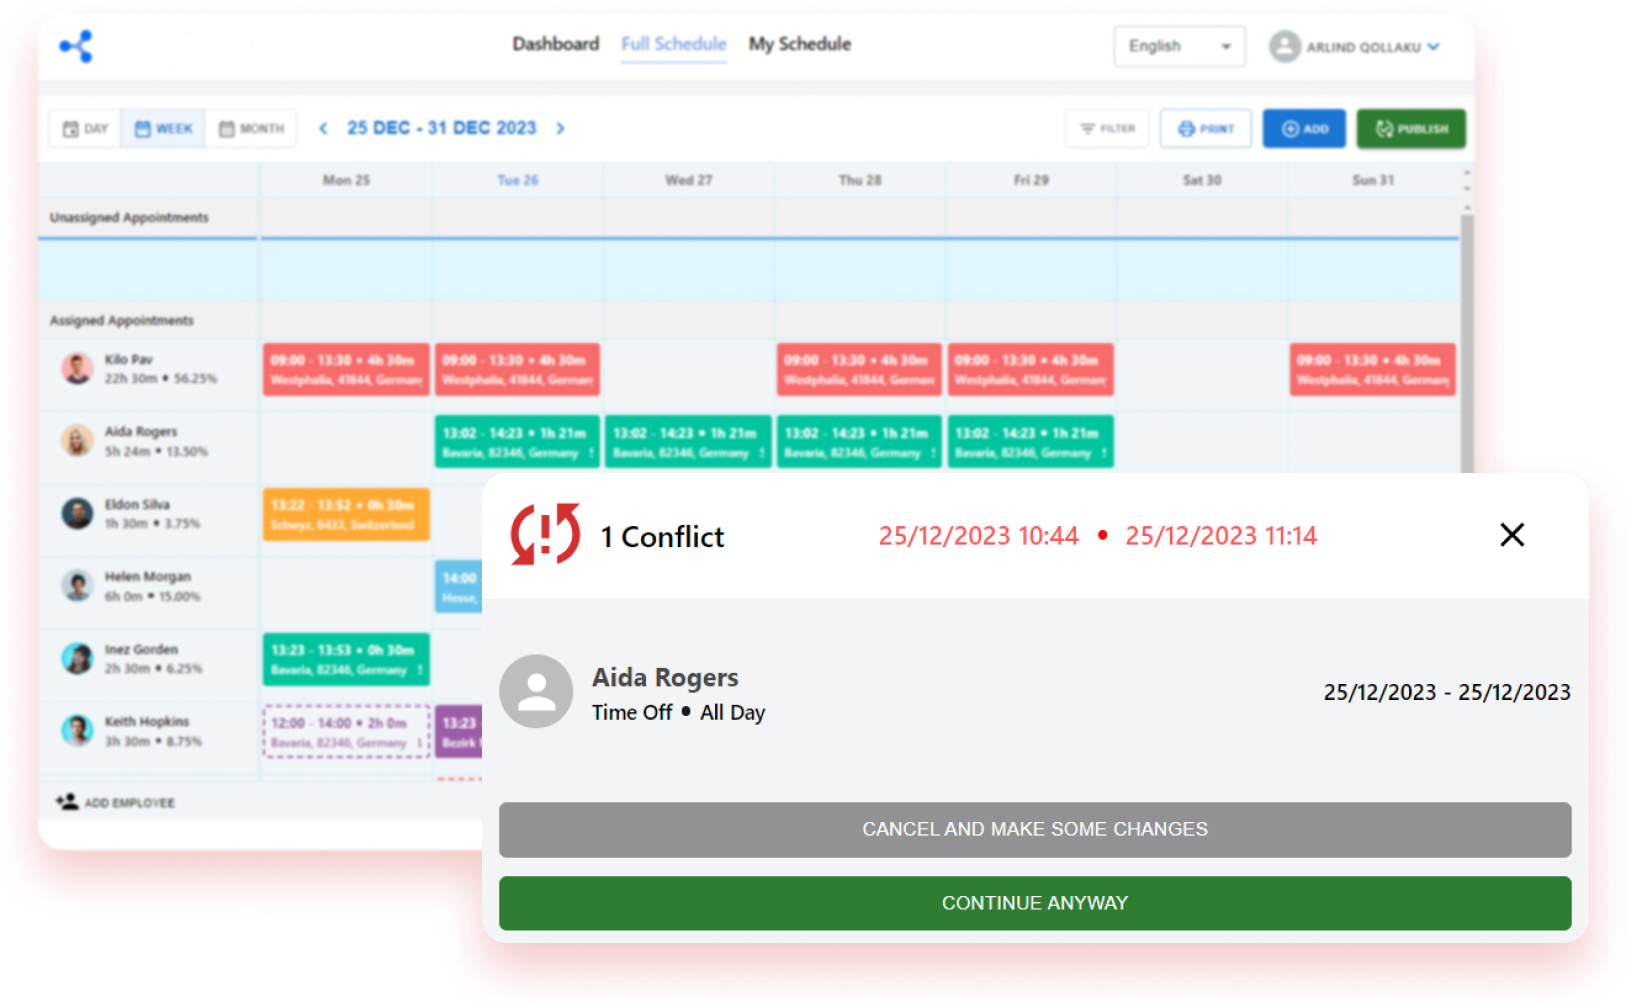This screenshot has height=1006, width=1627.
Task: Switch to Day view
Action: tap(85, 129)
